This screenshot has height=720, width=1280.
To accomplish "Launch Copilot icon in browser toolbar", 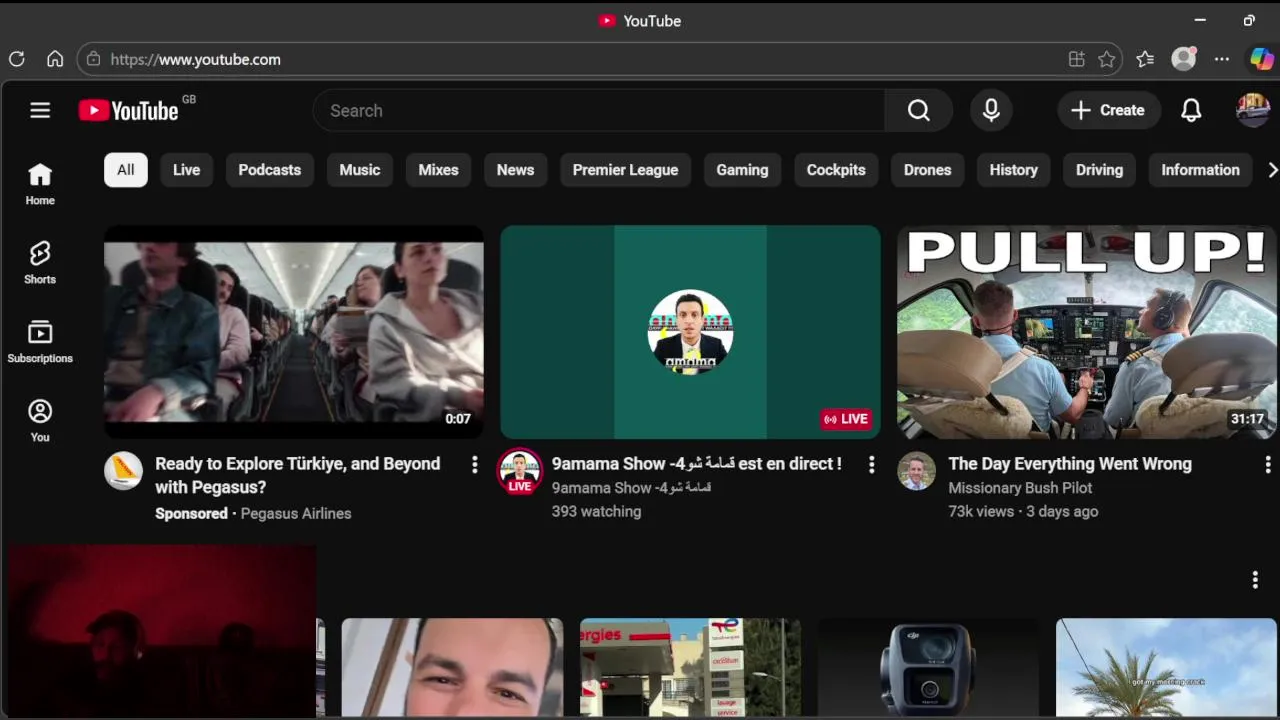I will (x=1262, y=59).
